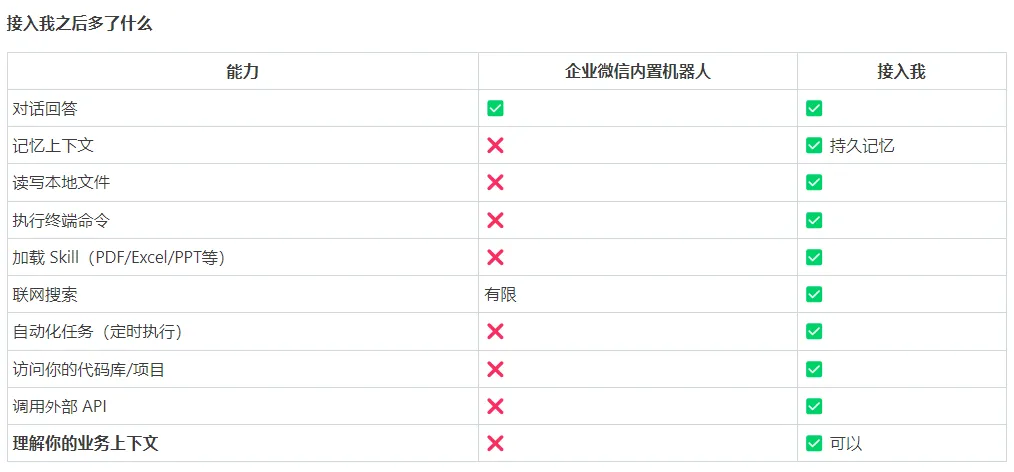Click the 接入我 column header
1014x472 pixels.
901,71
